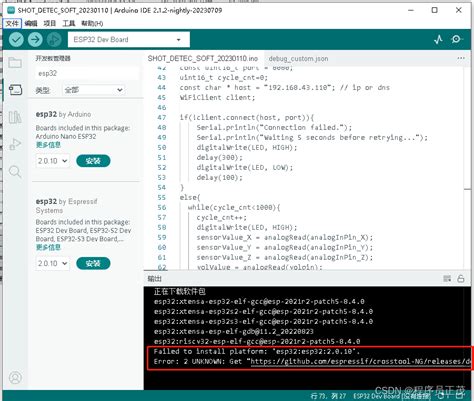The image size is (474, 401).
Task: Click the boards search field containing esp32
Action: [87, 73]
